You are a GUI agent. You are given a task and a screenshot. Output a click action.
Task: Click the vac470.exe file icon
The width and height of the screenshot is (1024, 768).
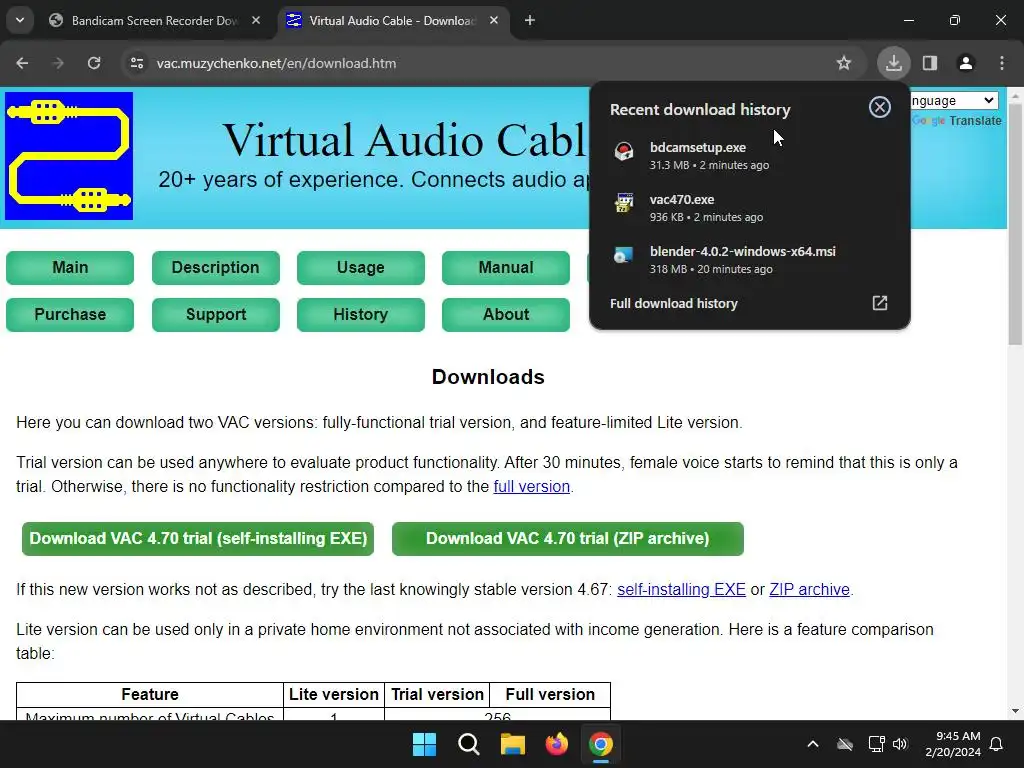point(624,204)
